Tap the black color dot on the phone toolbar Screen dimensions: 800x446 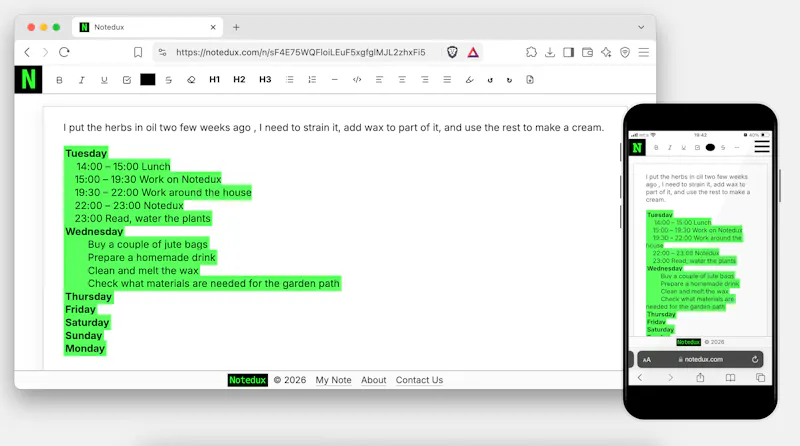pos(710,147)
